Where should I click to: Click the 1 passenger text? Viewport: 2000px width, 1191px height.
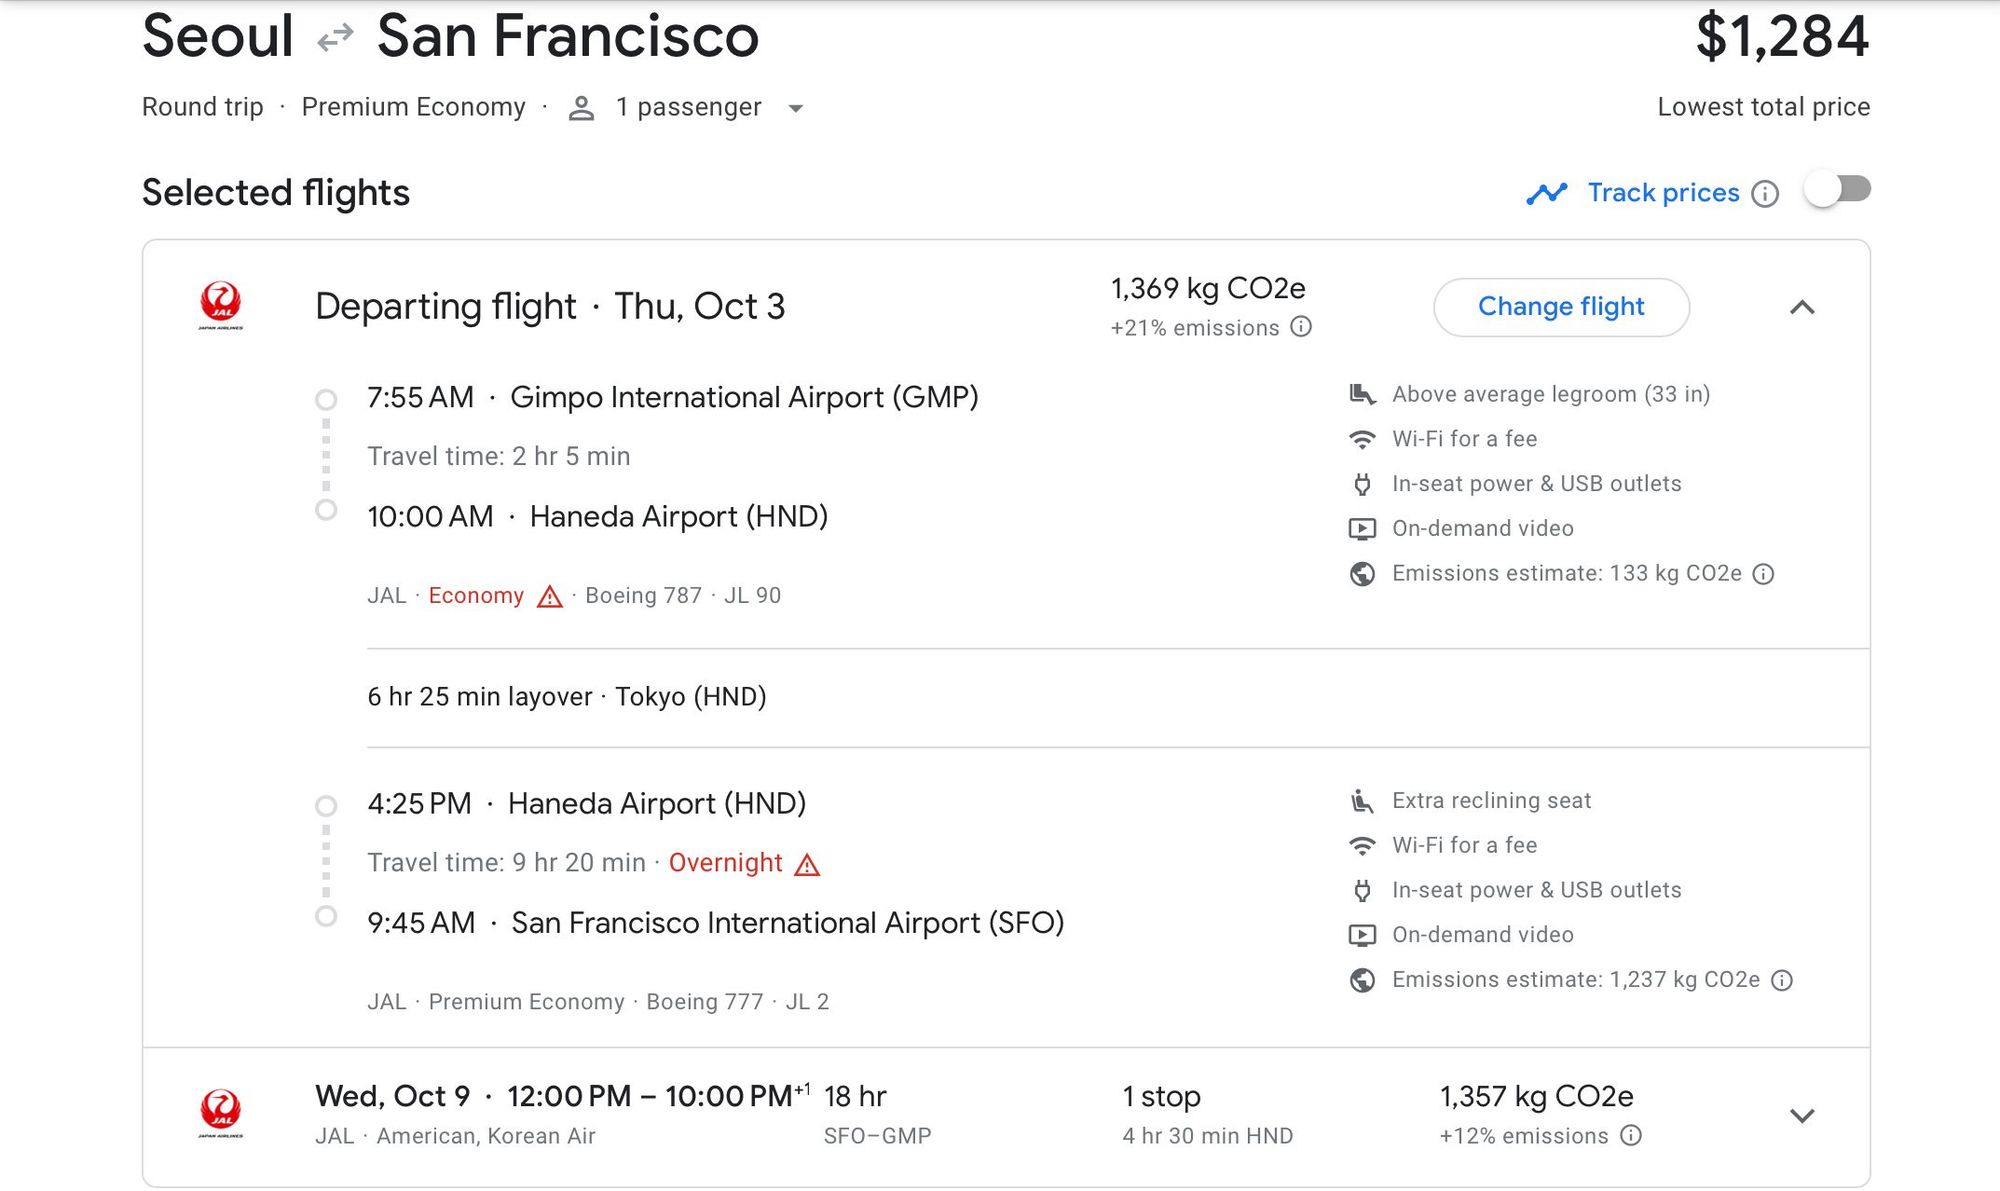tap(688, 107)
